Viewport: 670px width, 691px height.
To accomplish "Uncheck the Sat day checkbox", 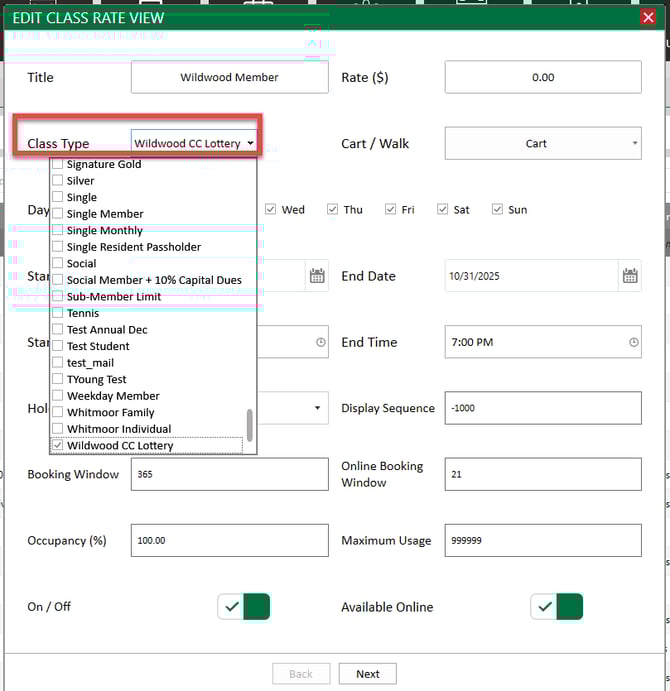I will (x=442, y=210).
